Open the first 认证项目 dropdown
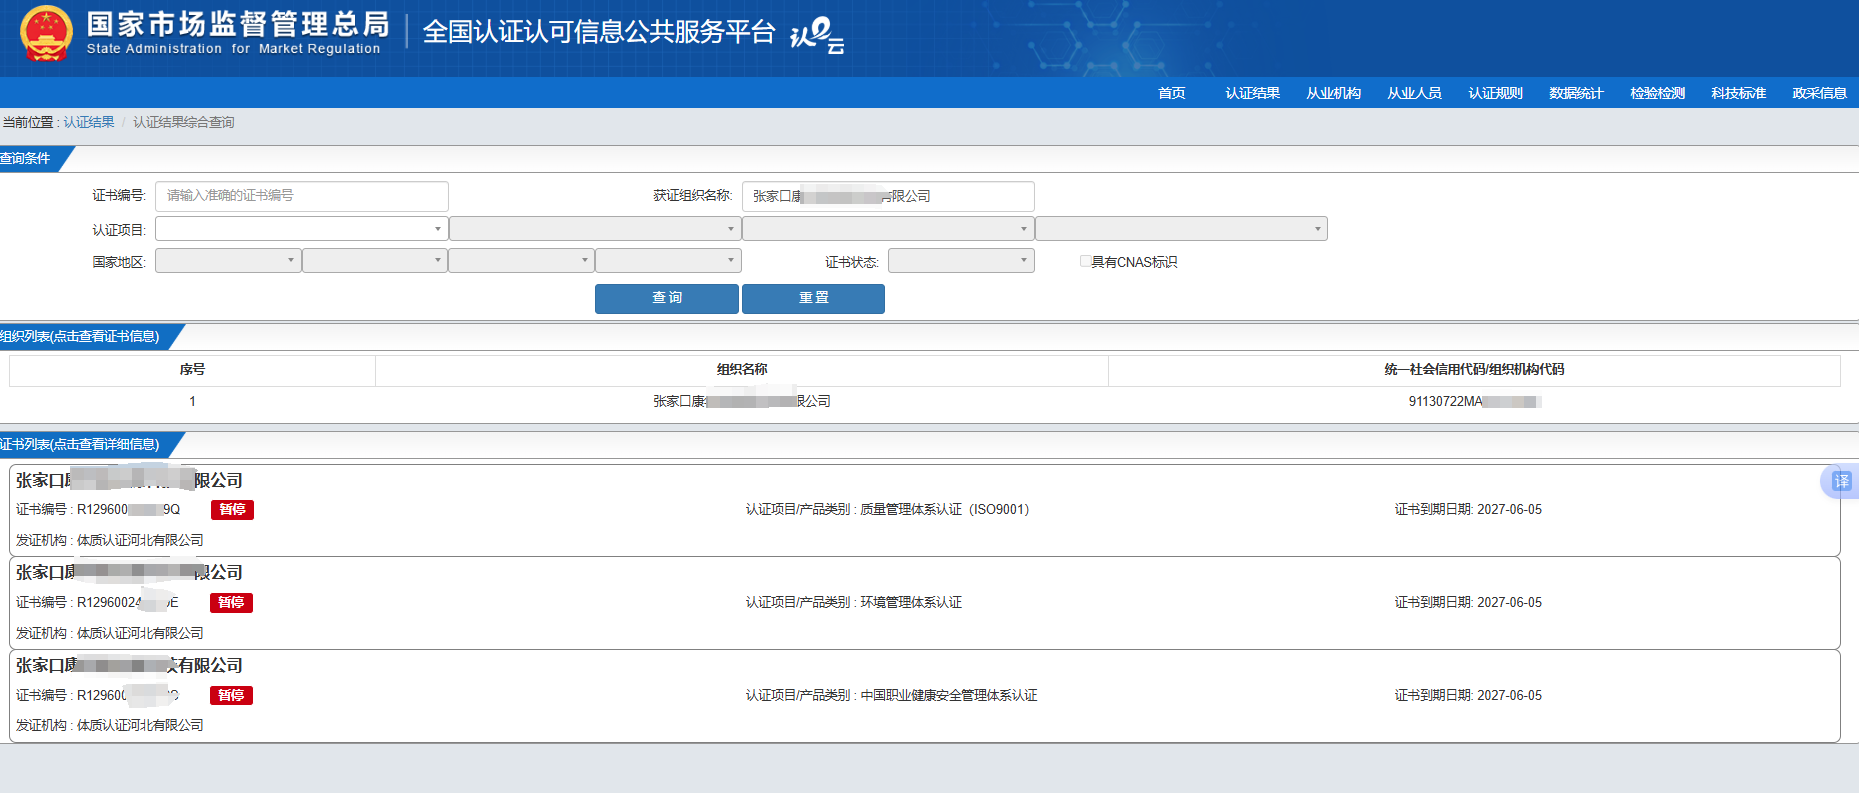Viewport: 1859px width, 793px height. tap(300, 229)
